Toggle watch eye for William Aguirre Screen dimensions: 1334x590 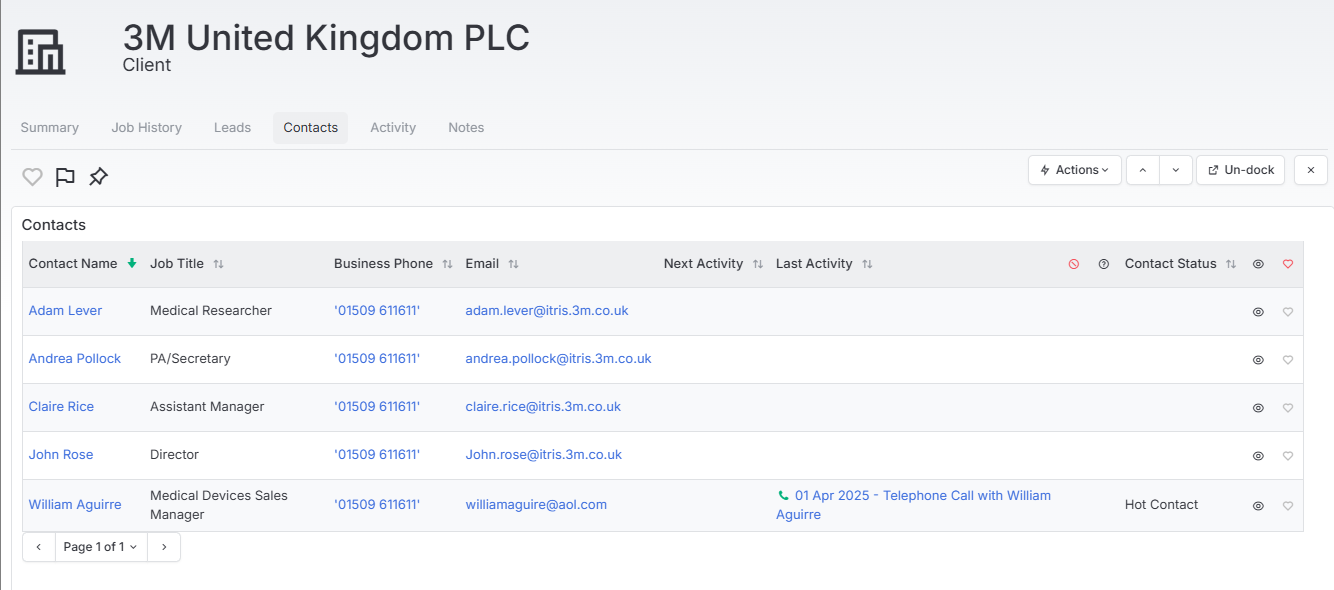[1258, 506]
